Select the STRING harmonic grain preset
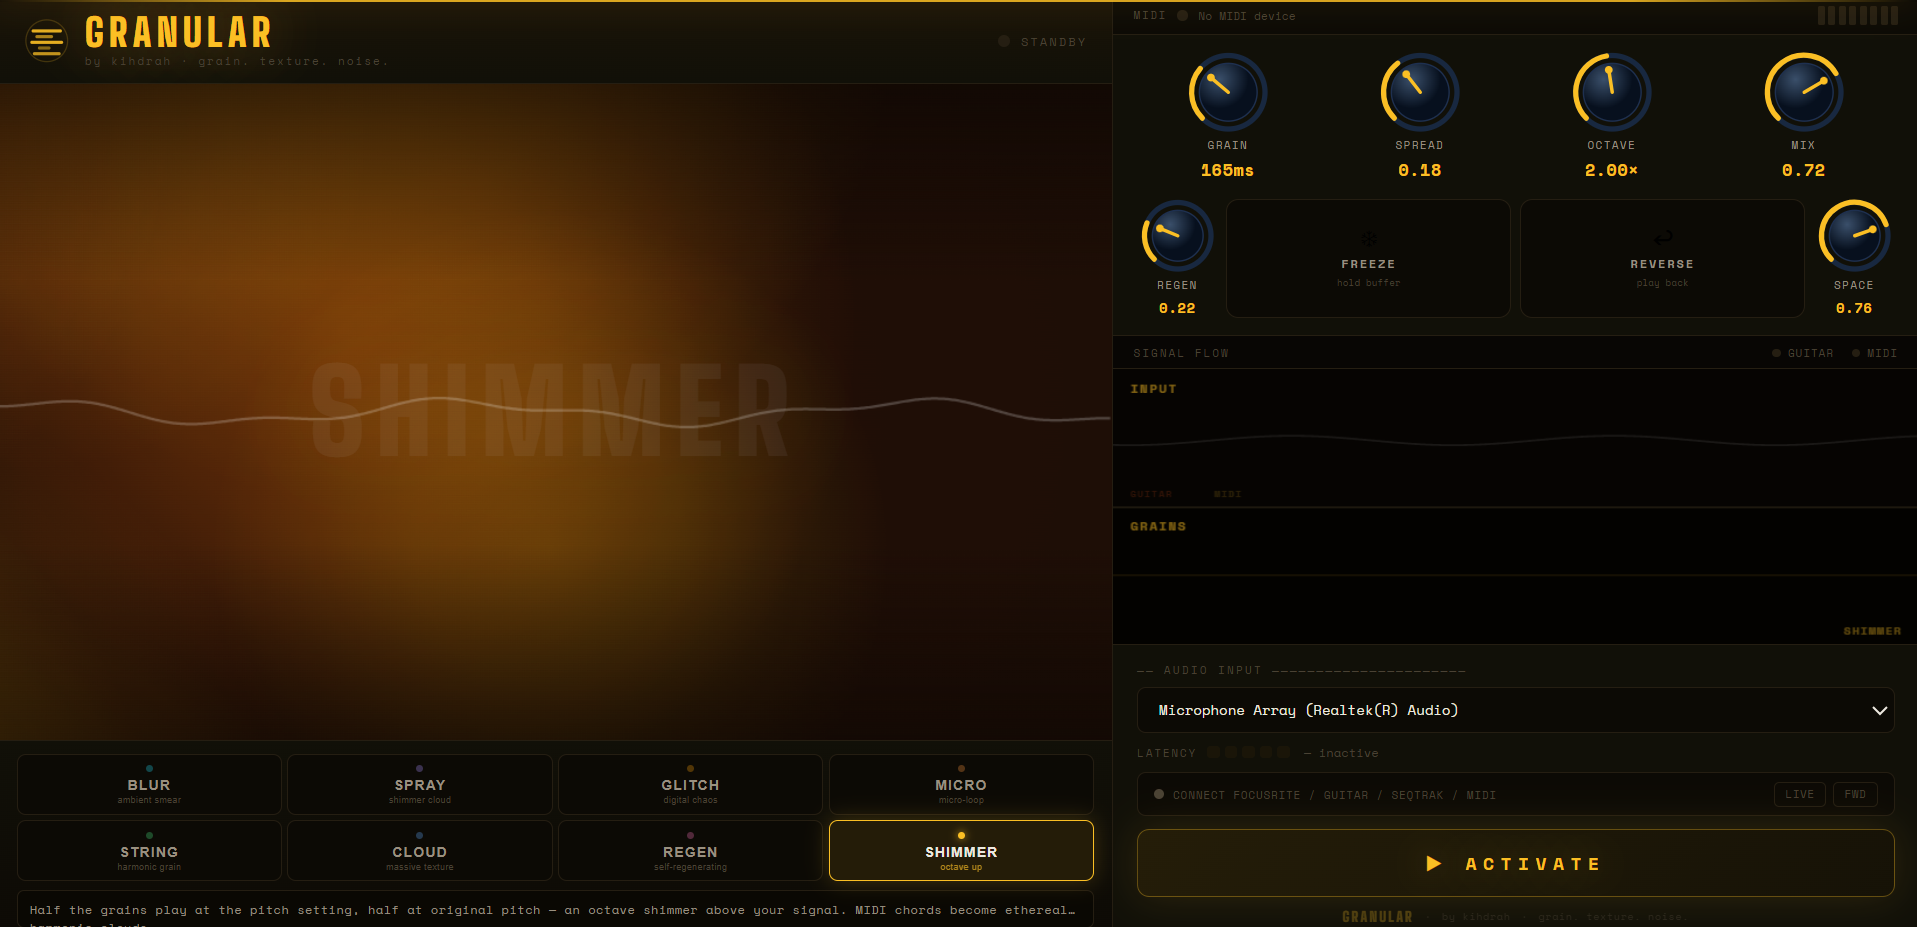This screenshot has height=927, width=1917. click(x=149, y=851)
